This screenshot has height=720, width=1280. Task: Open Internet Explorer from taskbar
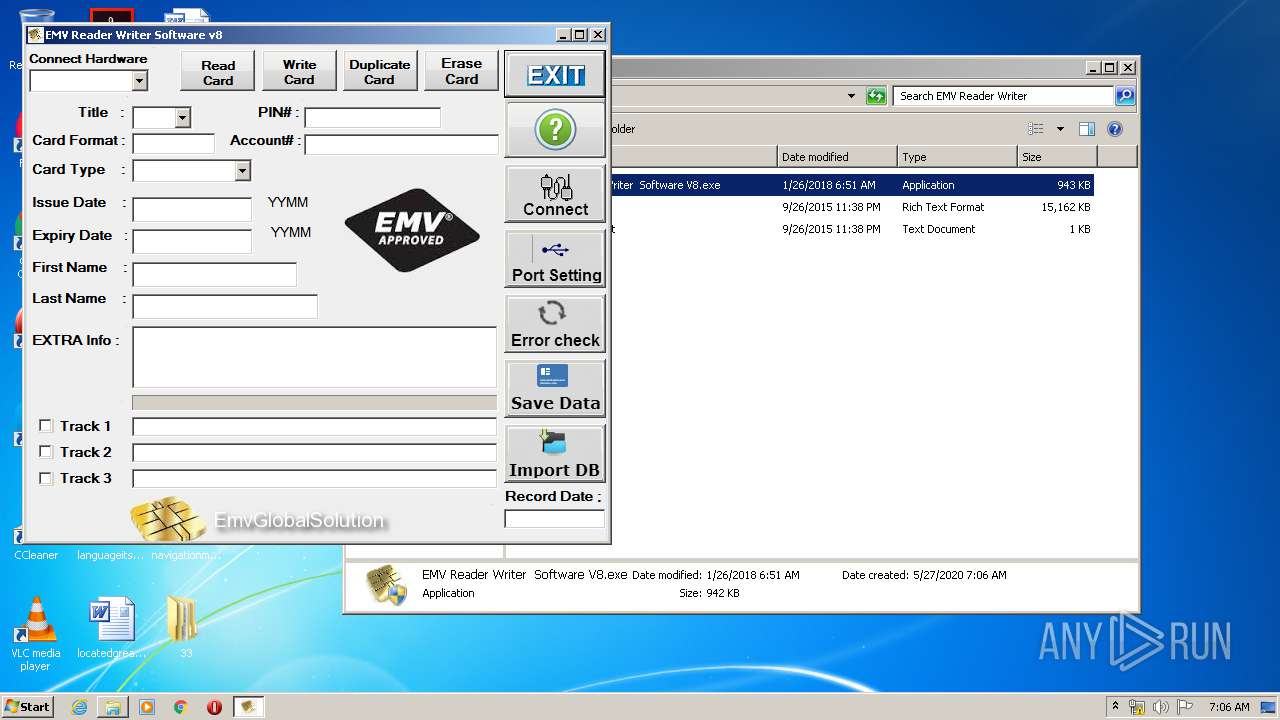(x=79, y=707)
